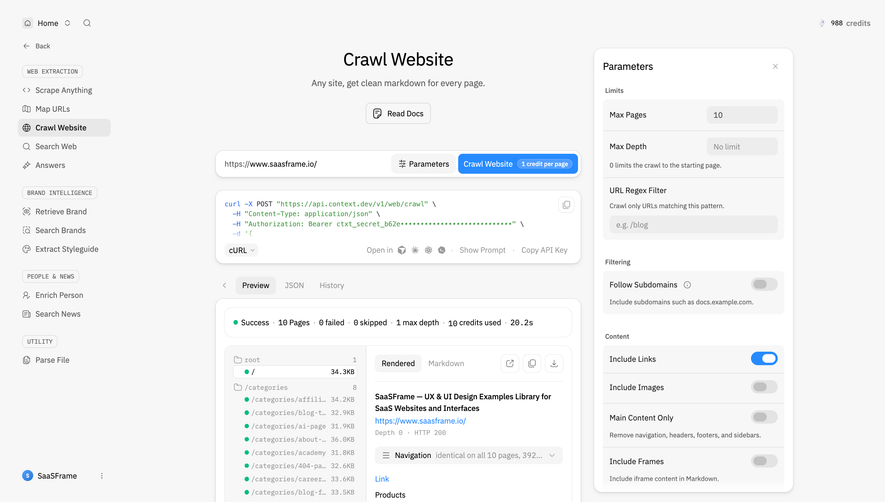Collapse the root folder in tree
Screen dimensions: 885x502
[x=295, y=360]
